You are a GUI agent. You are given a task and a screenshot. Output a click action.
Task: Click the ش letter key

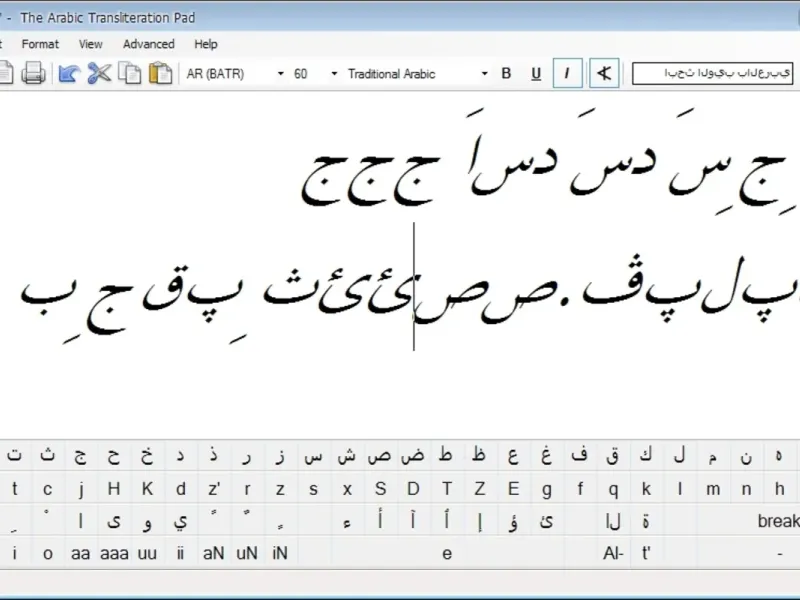[347, 455]
